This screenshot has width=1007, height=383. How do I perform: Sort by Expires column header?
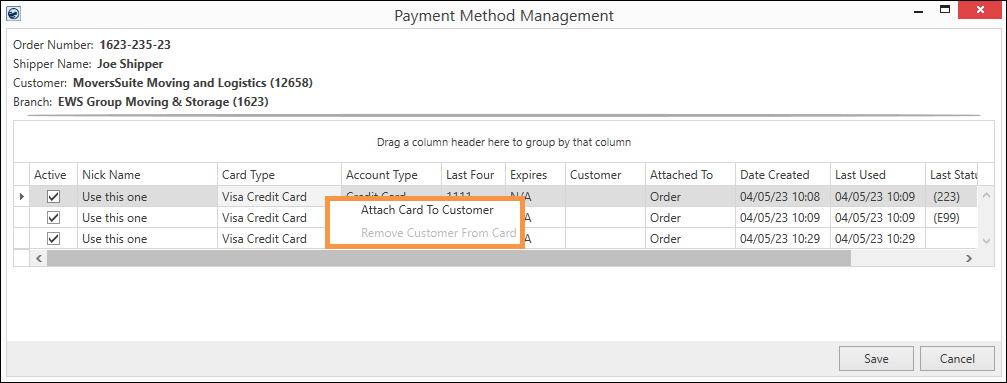[x=536, y=175]
